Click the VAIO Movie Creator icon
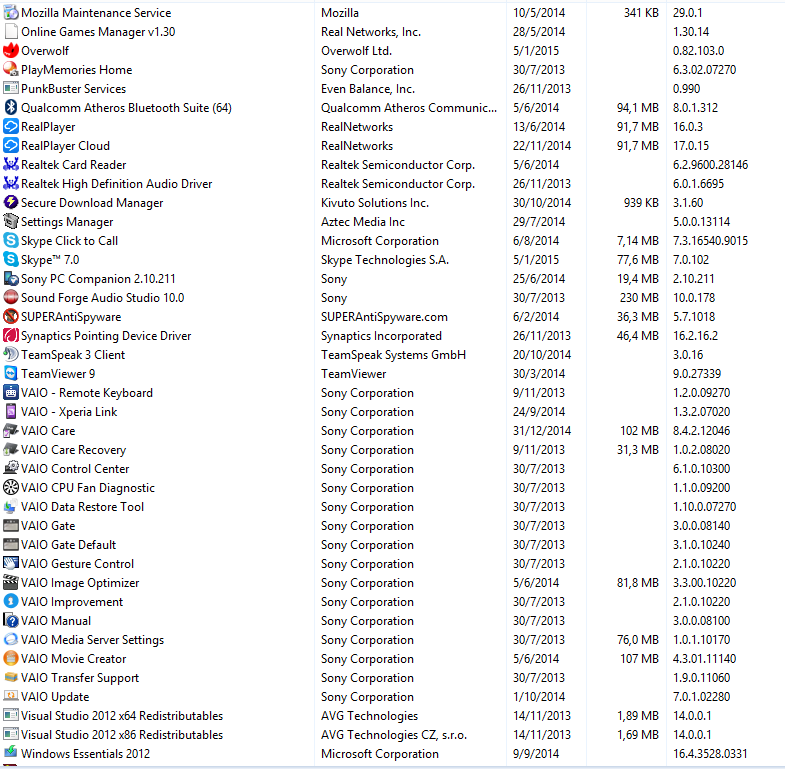 [x=11, y=659]
